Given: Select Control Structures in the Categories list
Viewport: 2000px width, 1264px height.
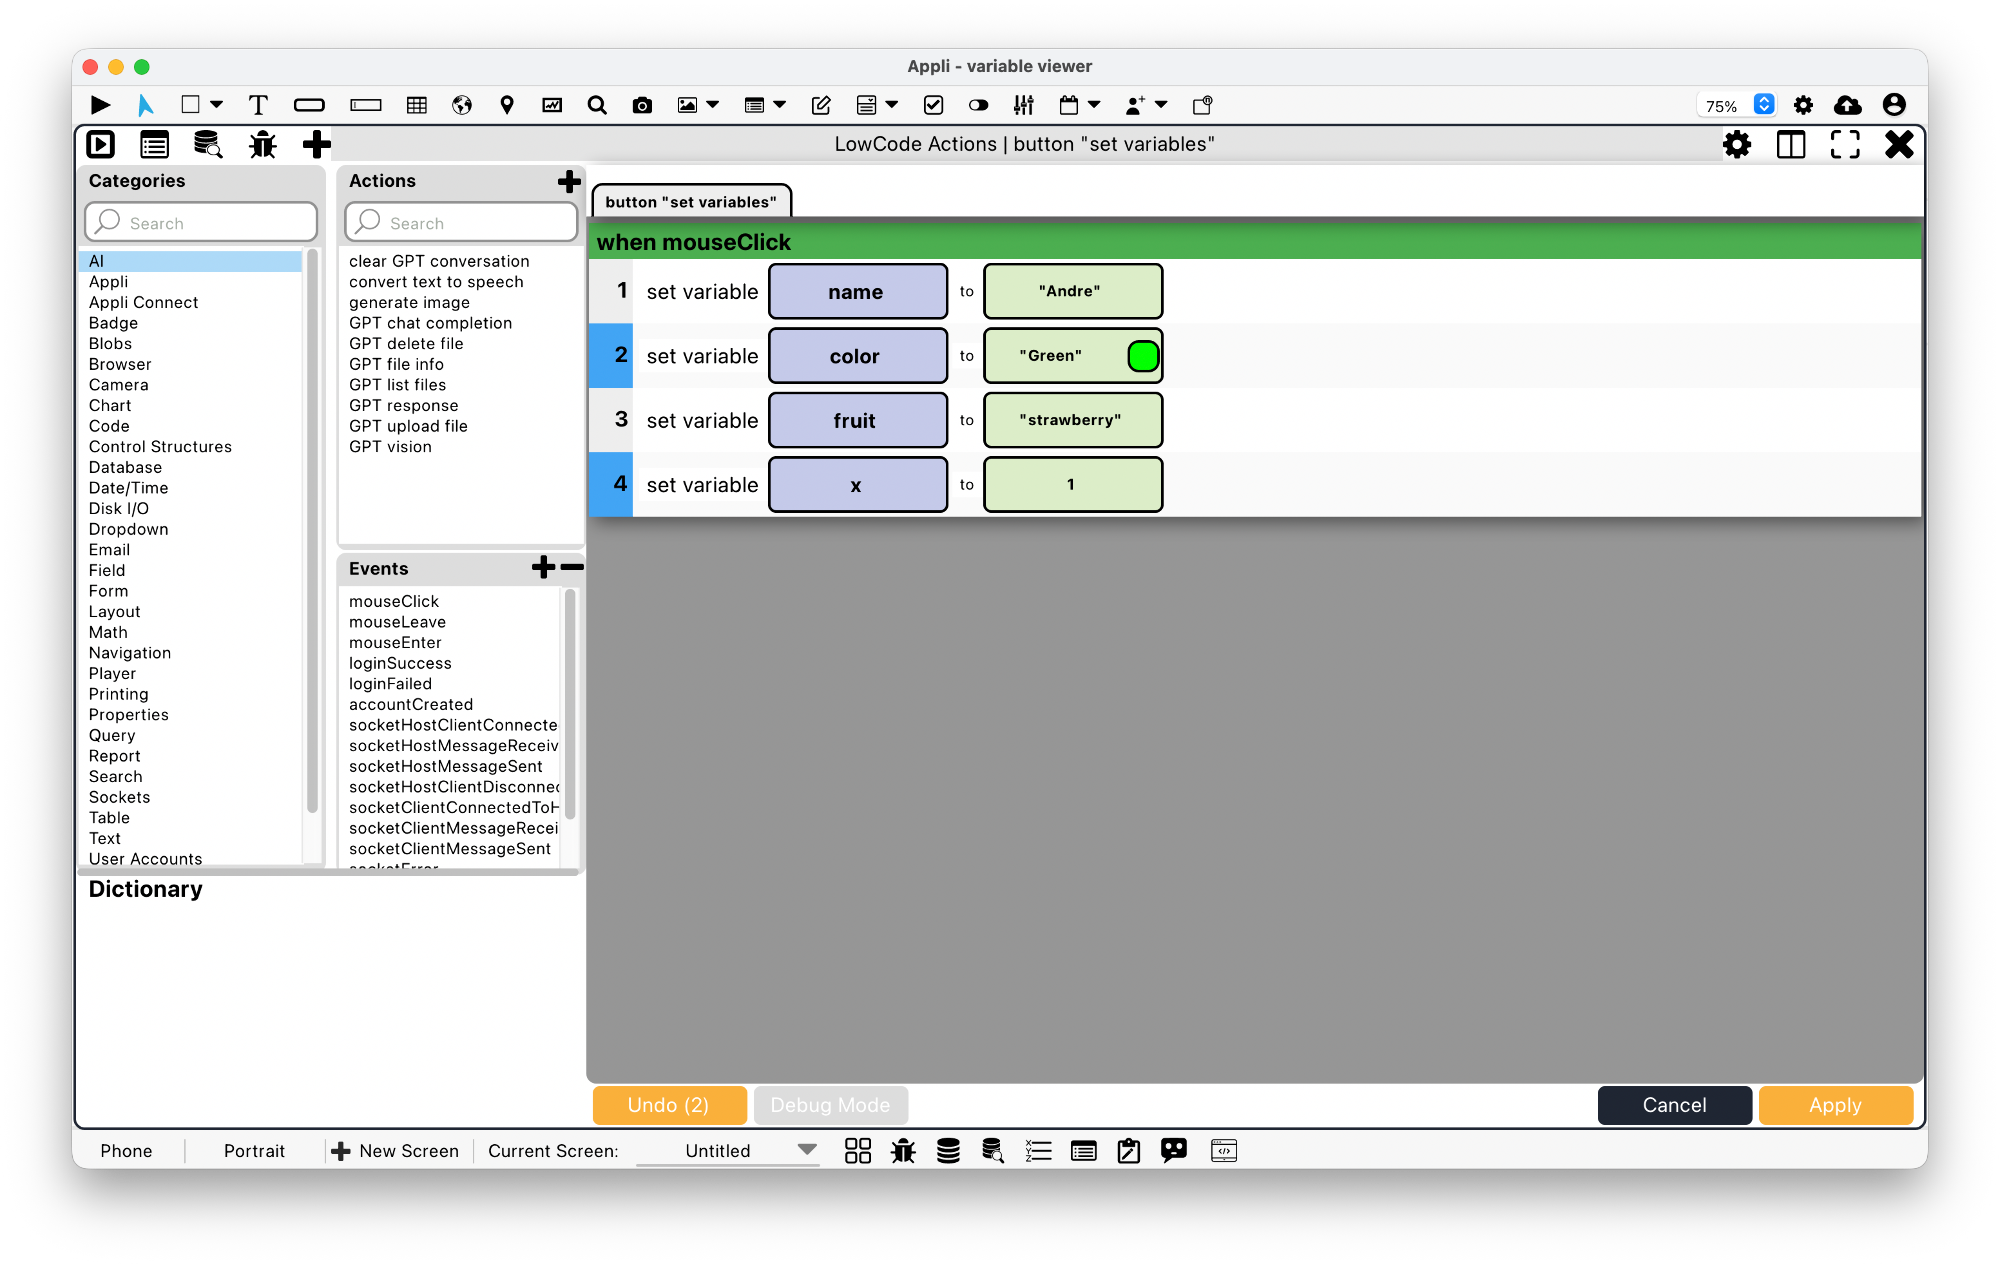Looking at the screenshot, I should (160, 447).
